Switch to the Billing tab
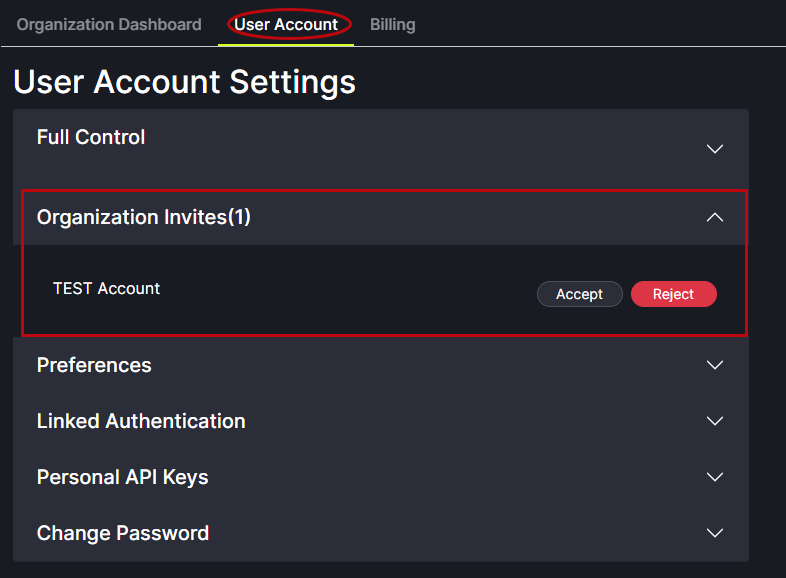This screenshot has width=786, height=578. point(392,24)
